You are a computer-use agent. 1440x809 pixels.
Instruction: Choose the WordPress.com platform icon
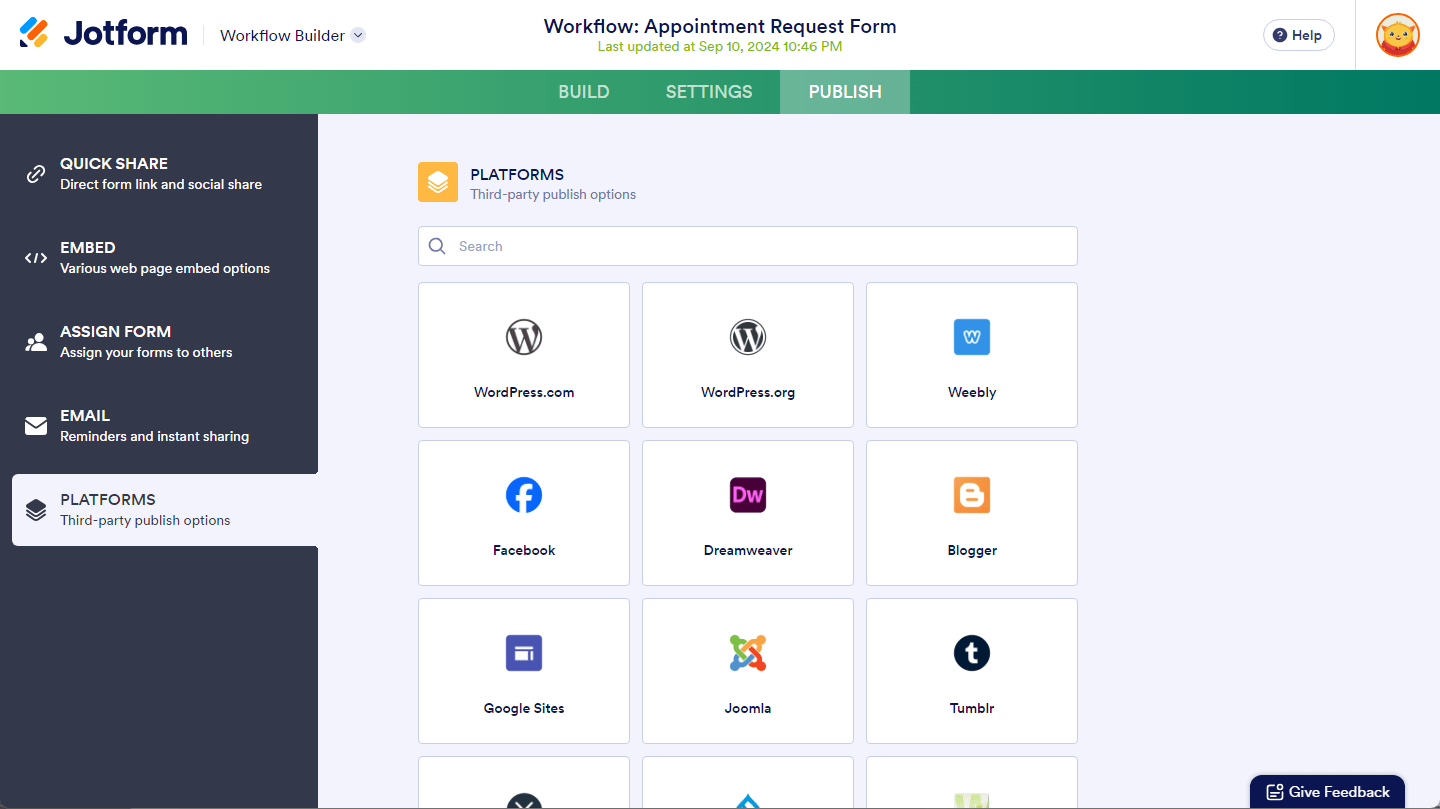[524, 337]
